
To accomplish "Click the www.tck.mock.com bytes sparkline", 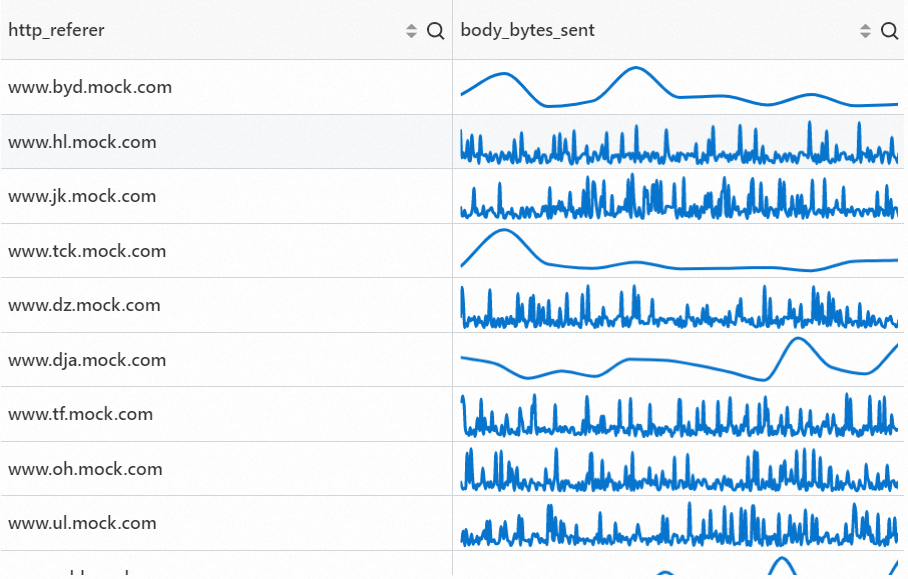I will [679, 251].
